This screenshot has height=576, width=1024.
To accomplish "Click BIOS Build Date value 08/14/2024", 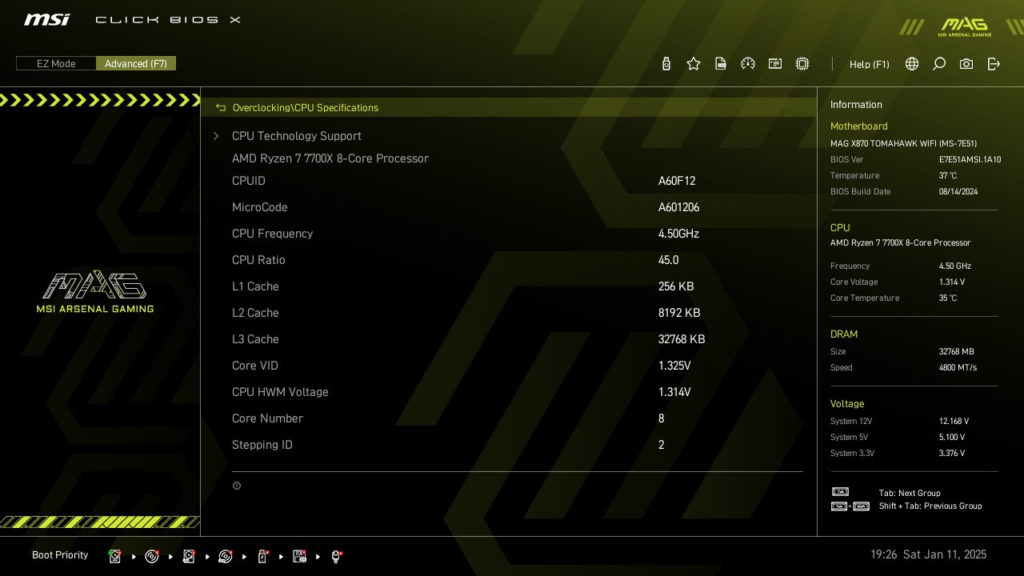I will tap(958, 191).
